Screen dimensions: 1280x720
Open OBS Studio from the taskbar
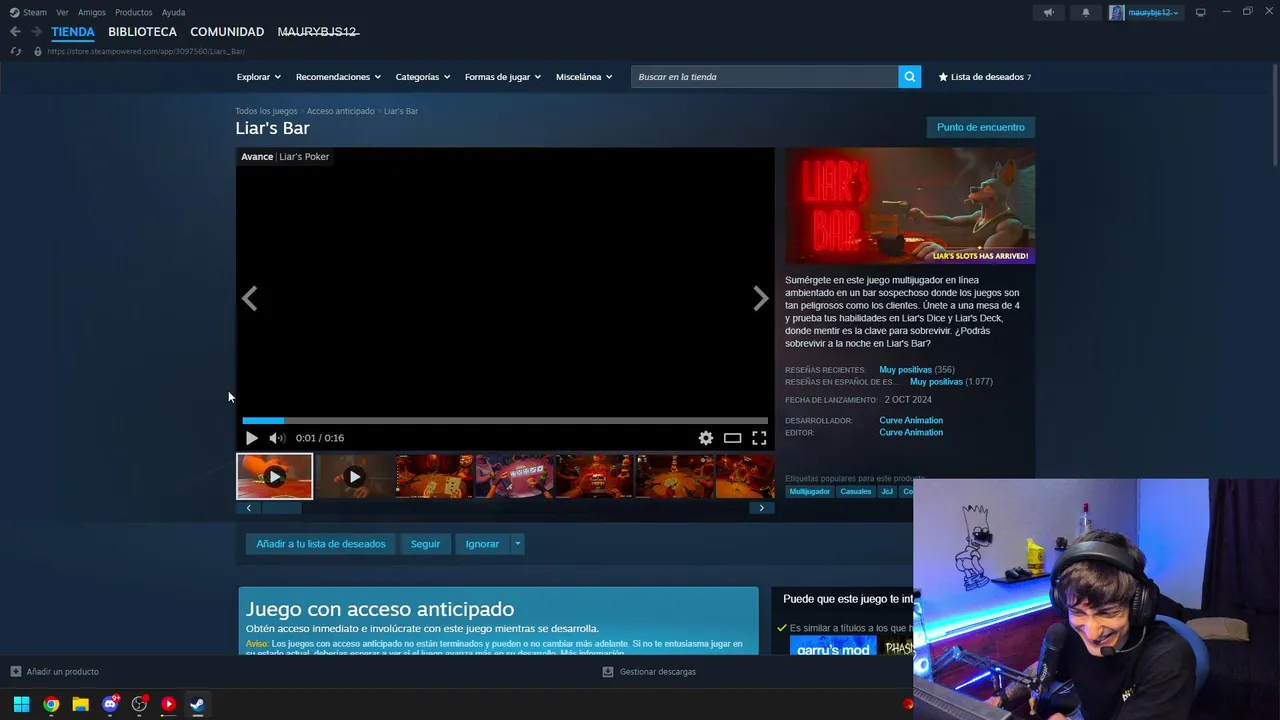pos(139,704)
